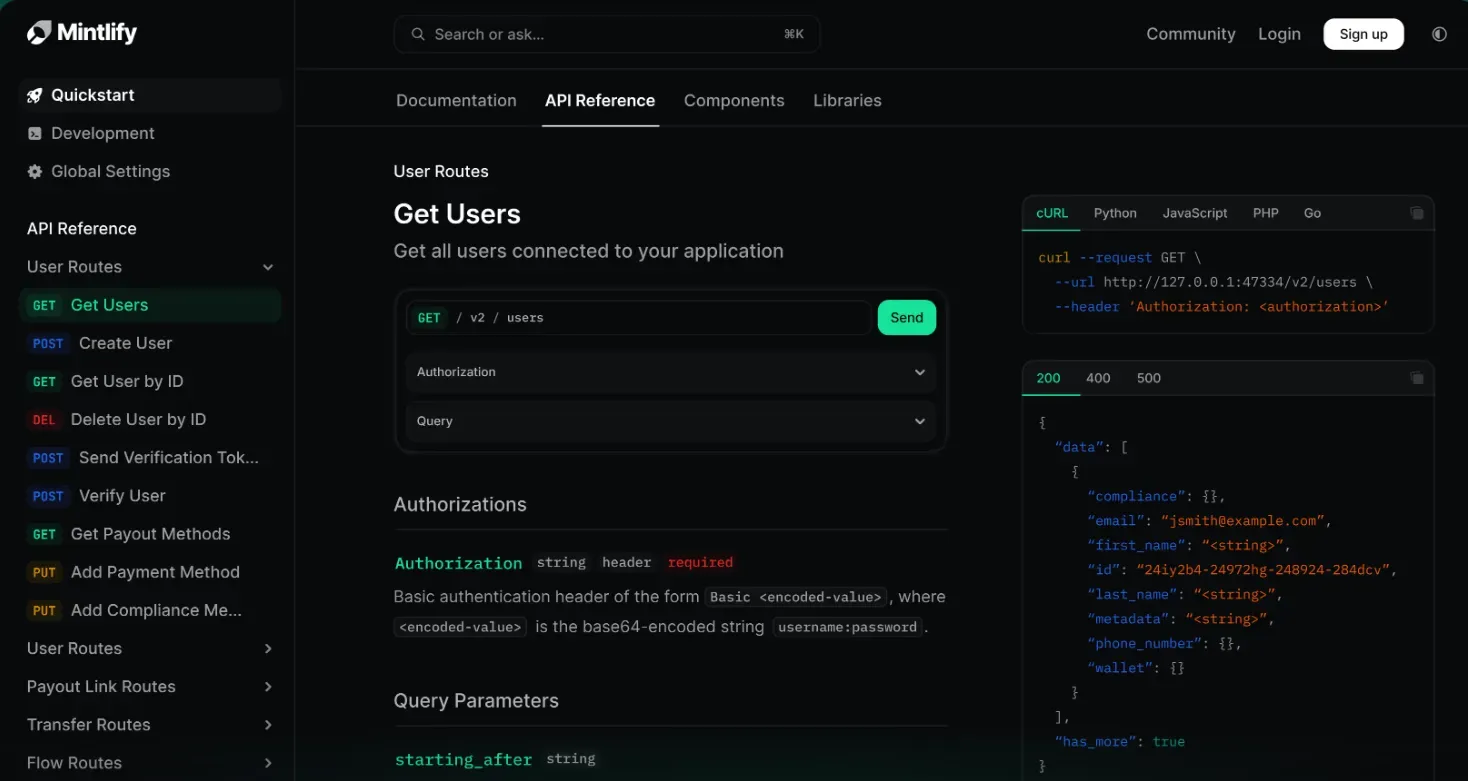Viewport: 1468px width, 781px height.
Task: Select the PHP code tab
Action: [1266, 213]
